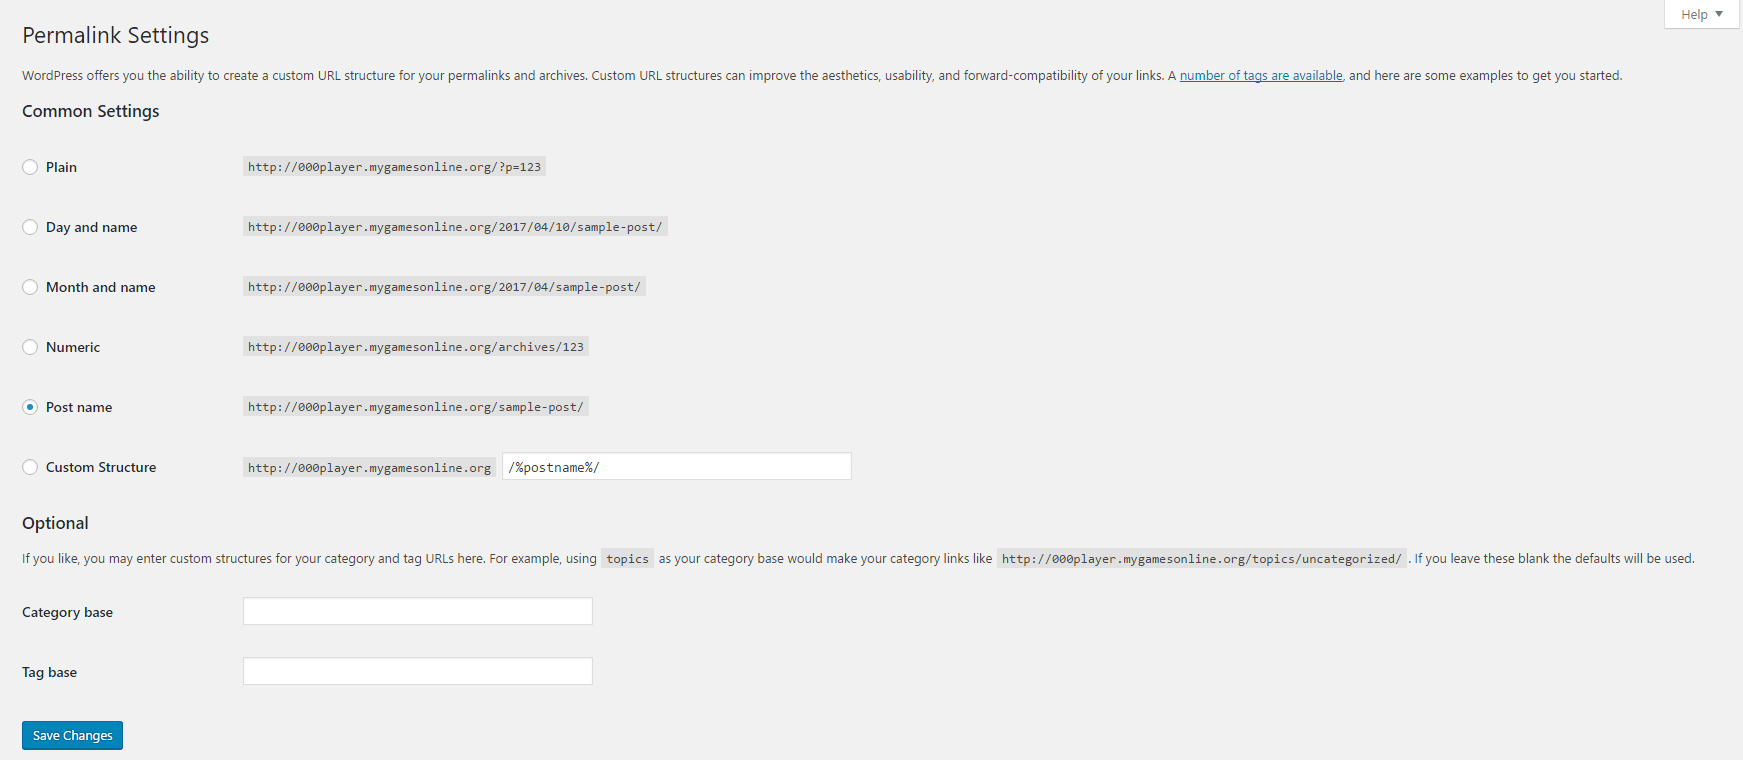Select the Plain permalink radio button
The width and height of the screenshot is (1743, 760).
click(x=30, y=167)
